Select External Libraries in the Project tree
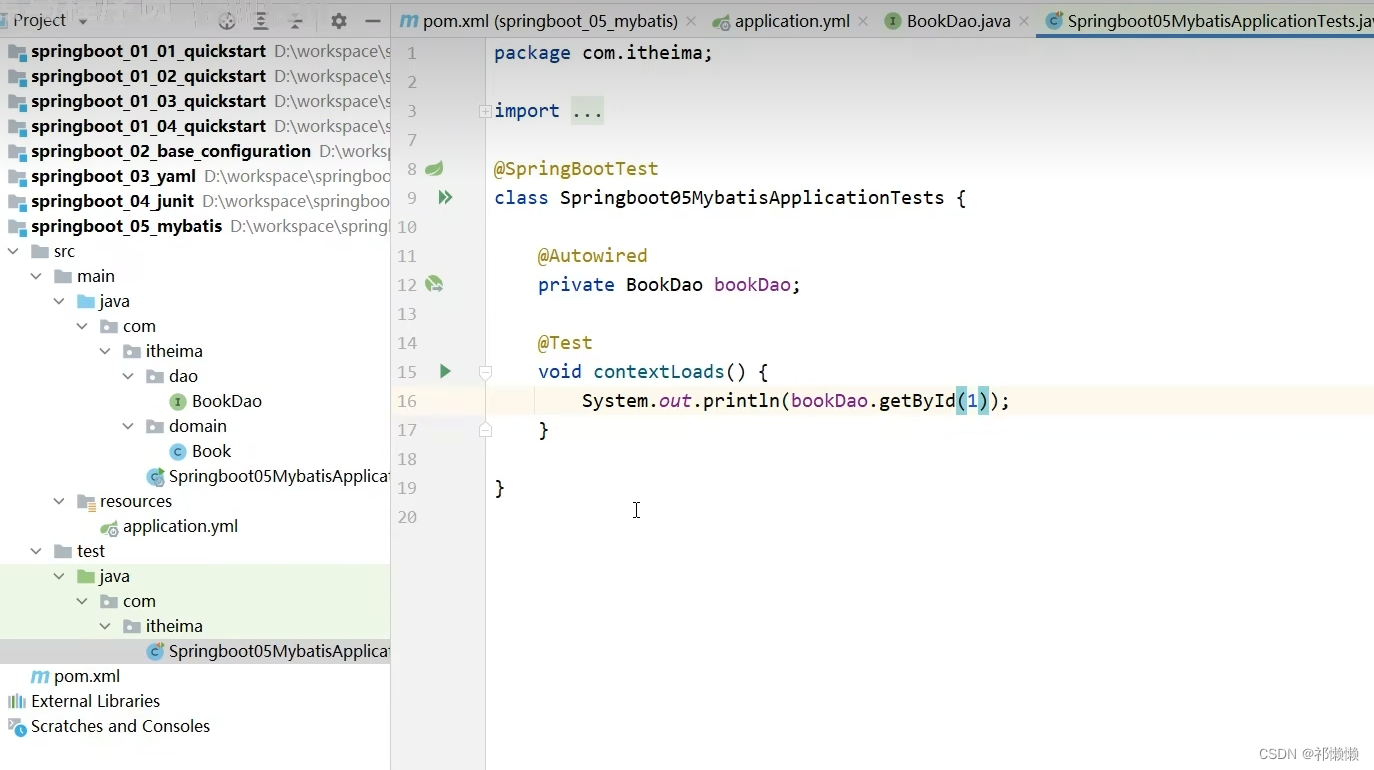 pos(95,701)
